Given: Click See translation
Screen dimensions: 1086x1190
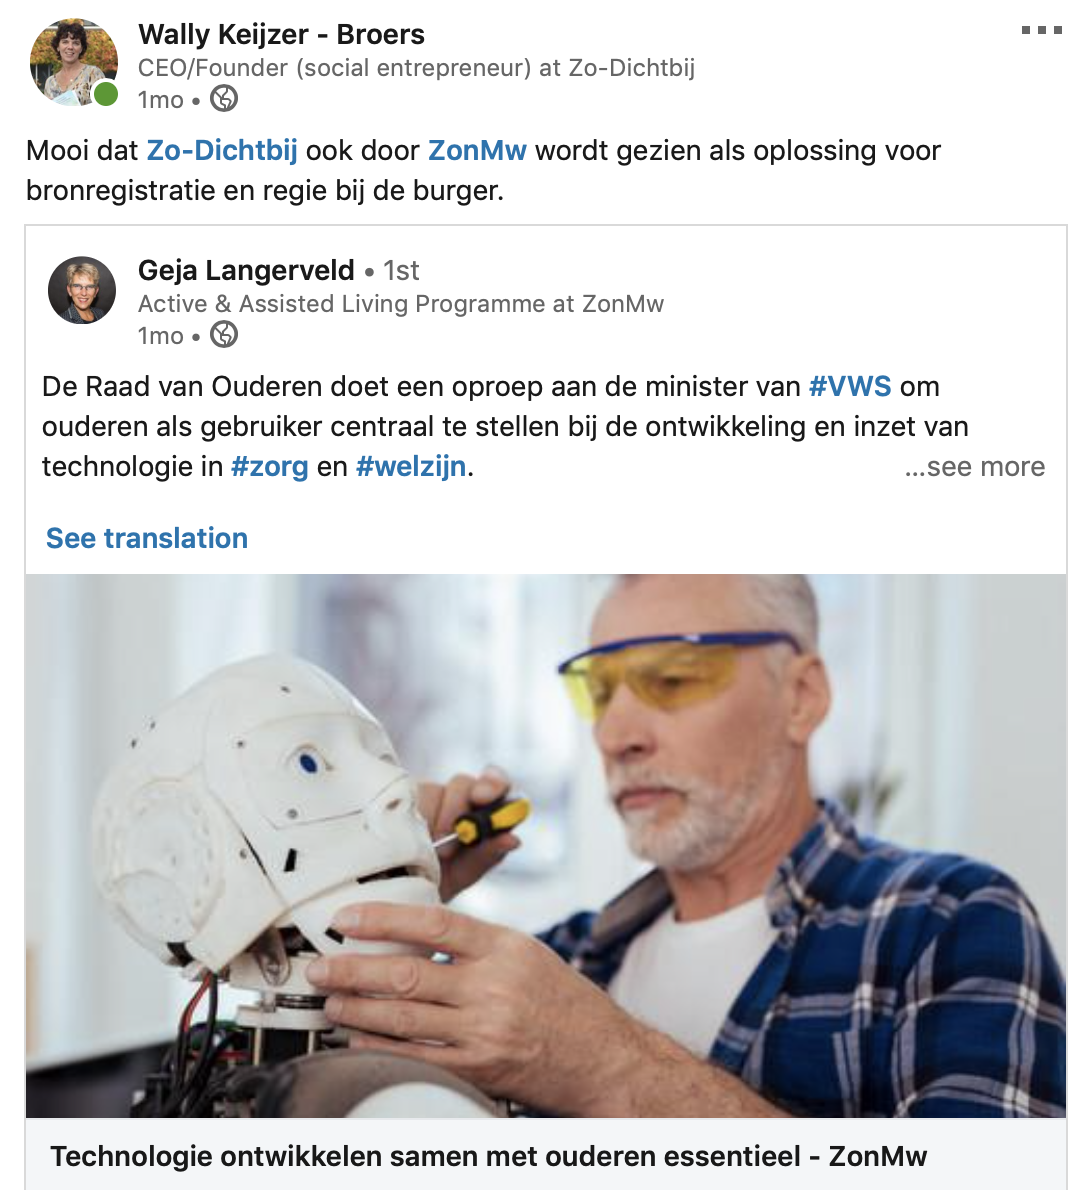Looking at the screenshot, I should (x=146, y=538).
